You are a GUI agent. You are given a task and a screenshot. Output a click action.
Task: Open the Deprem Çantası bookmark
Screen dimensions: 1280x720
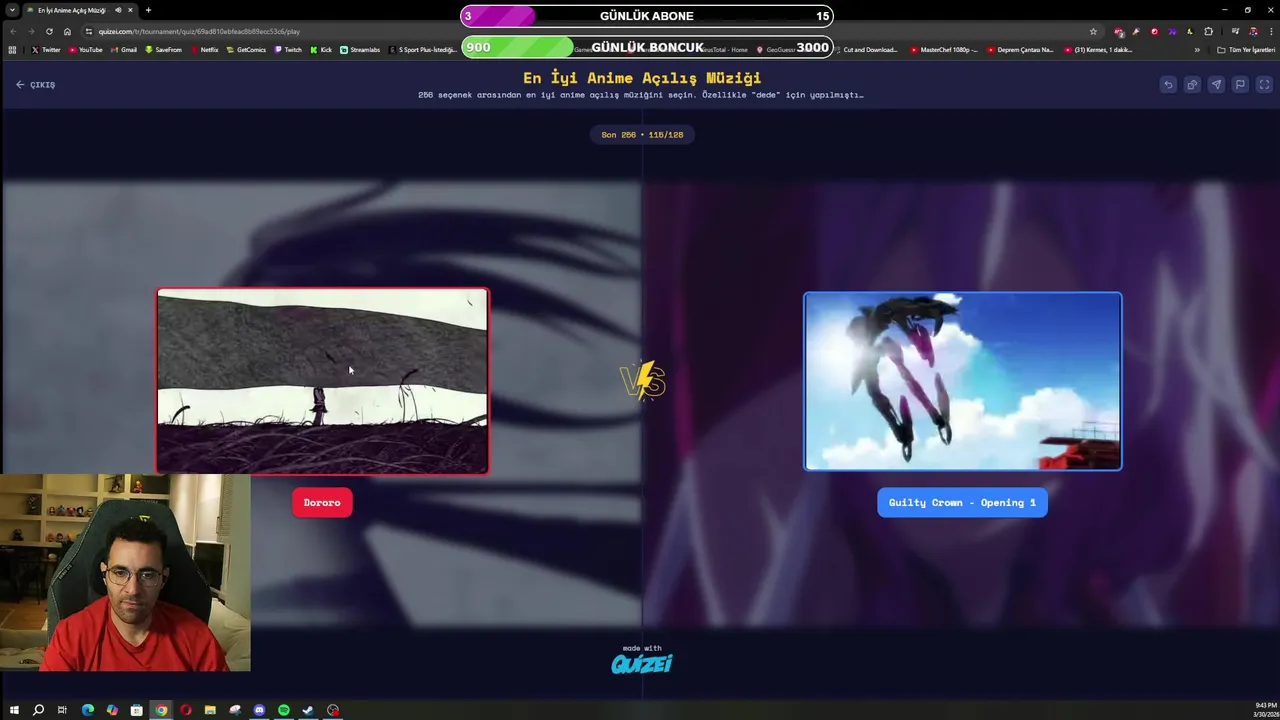(x=1020, y=49)
